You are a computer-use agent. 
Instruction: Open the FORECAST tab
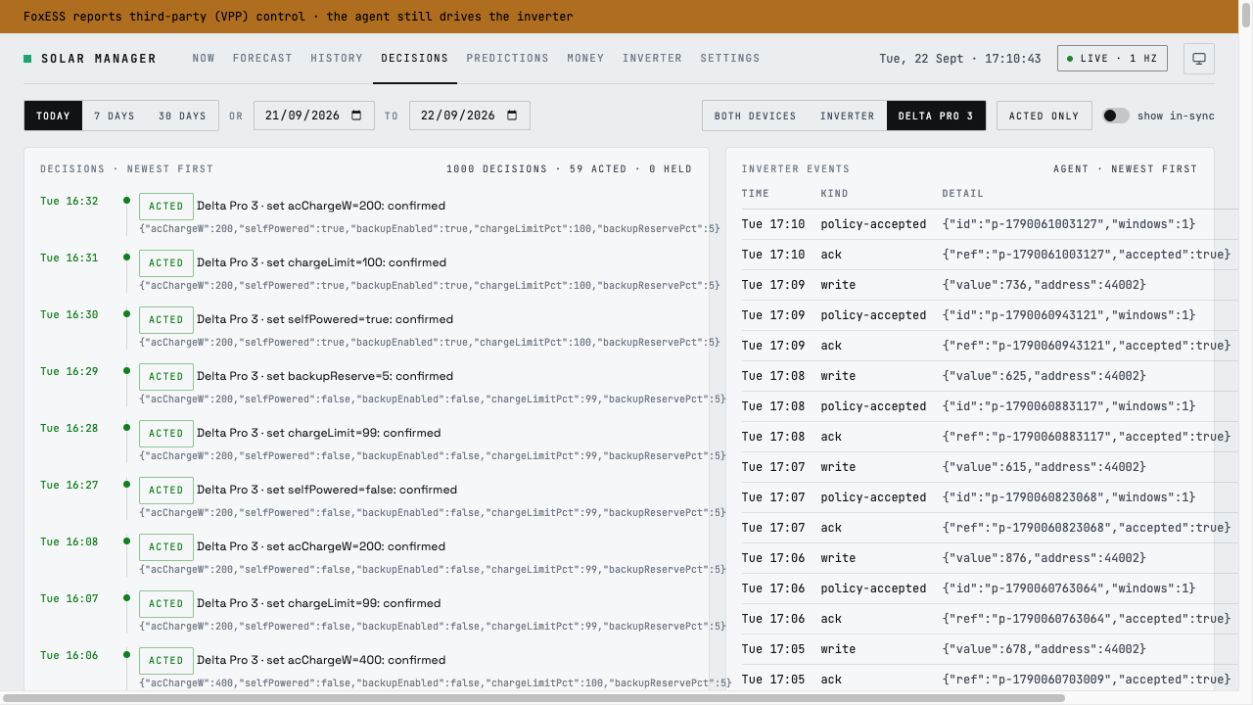263,58
